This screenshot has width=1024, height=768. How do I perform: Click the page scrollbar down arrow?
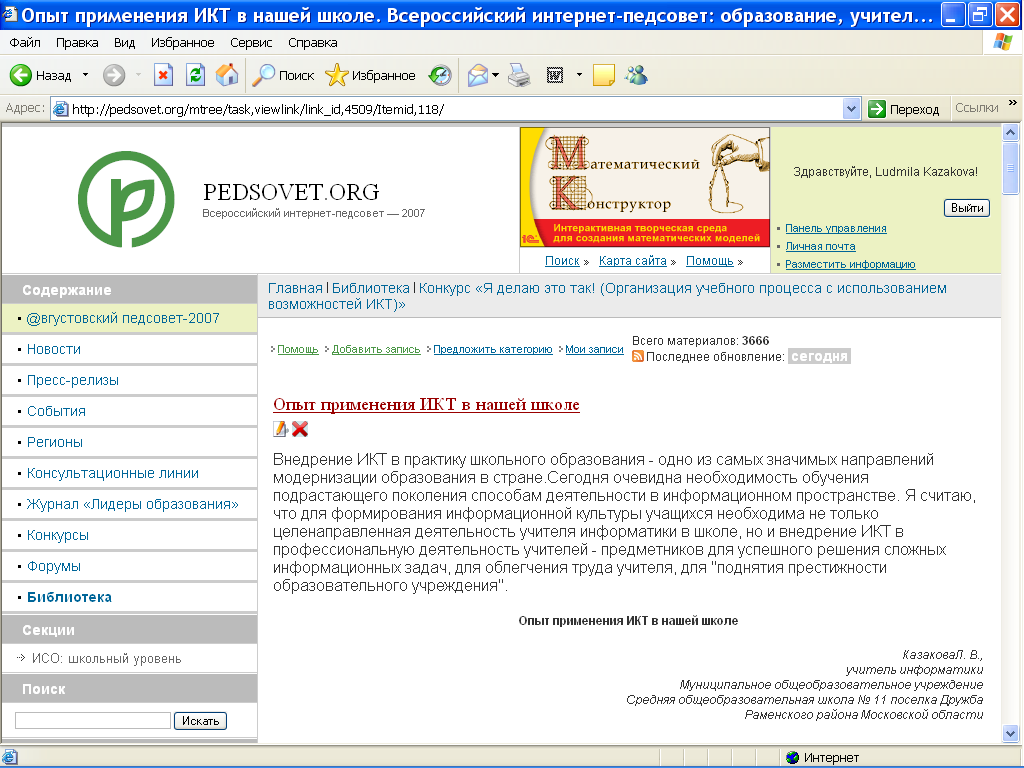click(x=1010, y=733)
